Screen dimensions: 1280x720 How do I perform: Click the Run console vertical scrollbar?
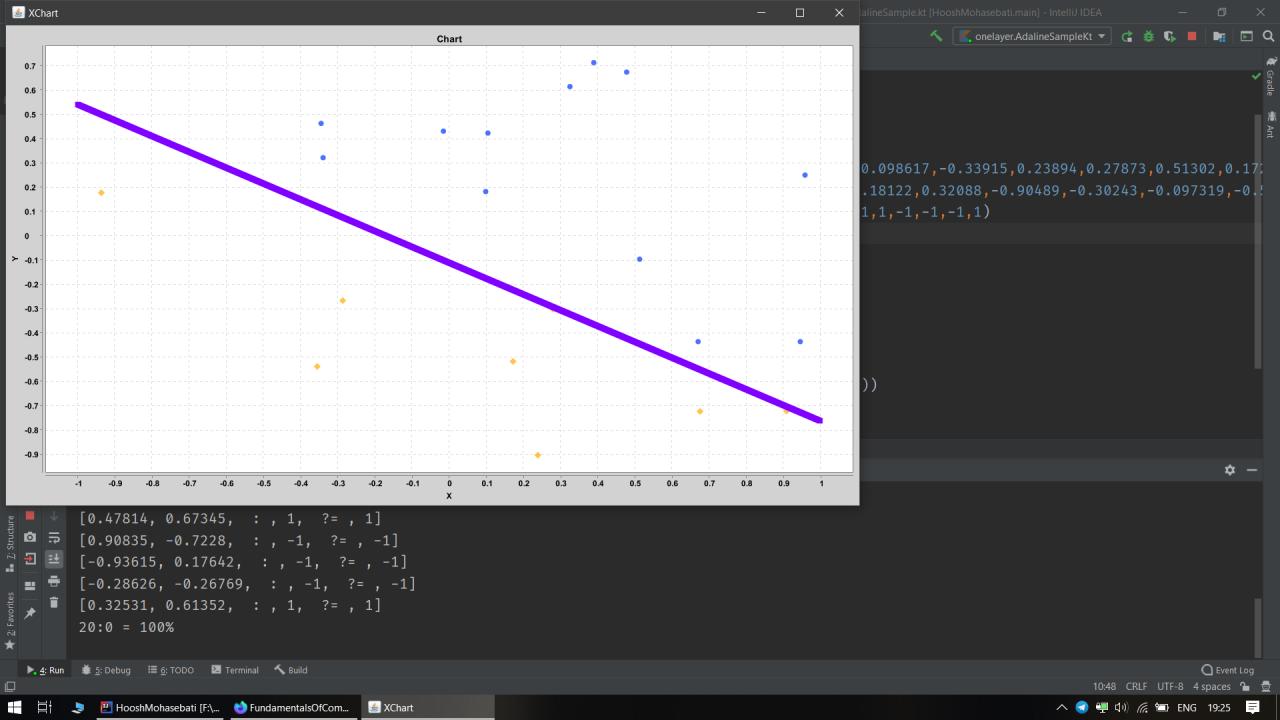1258,628
